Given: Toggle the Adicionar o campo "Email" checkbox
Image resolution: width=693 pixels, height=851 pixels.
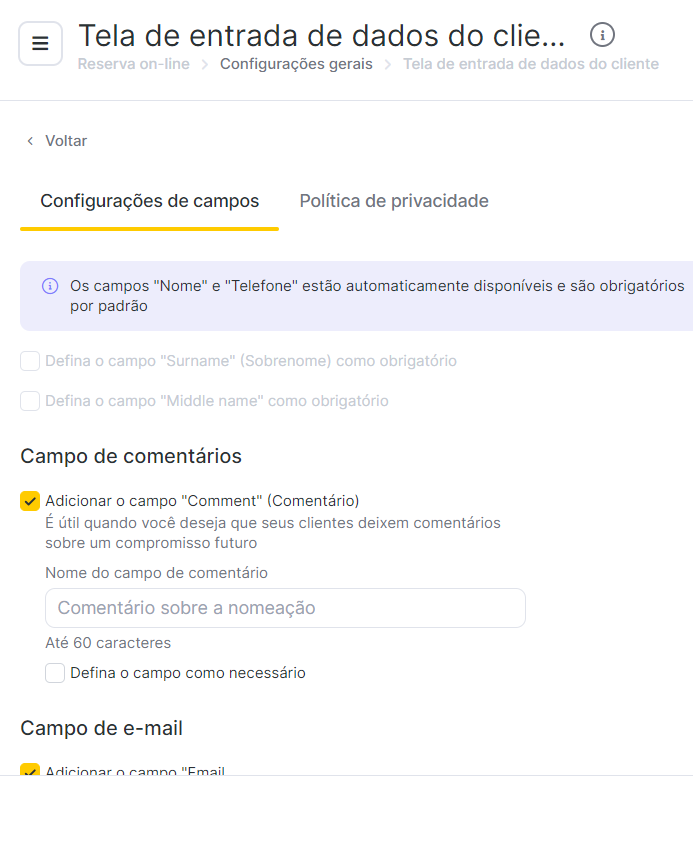Looking at the screenshot, I should tap(30, 769).
